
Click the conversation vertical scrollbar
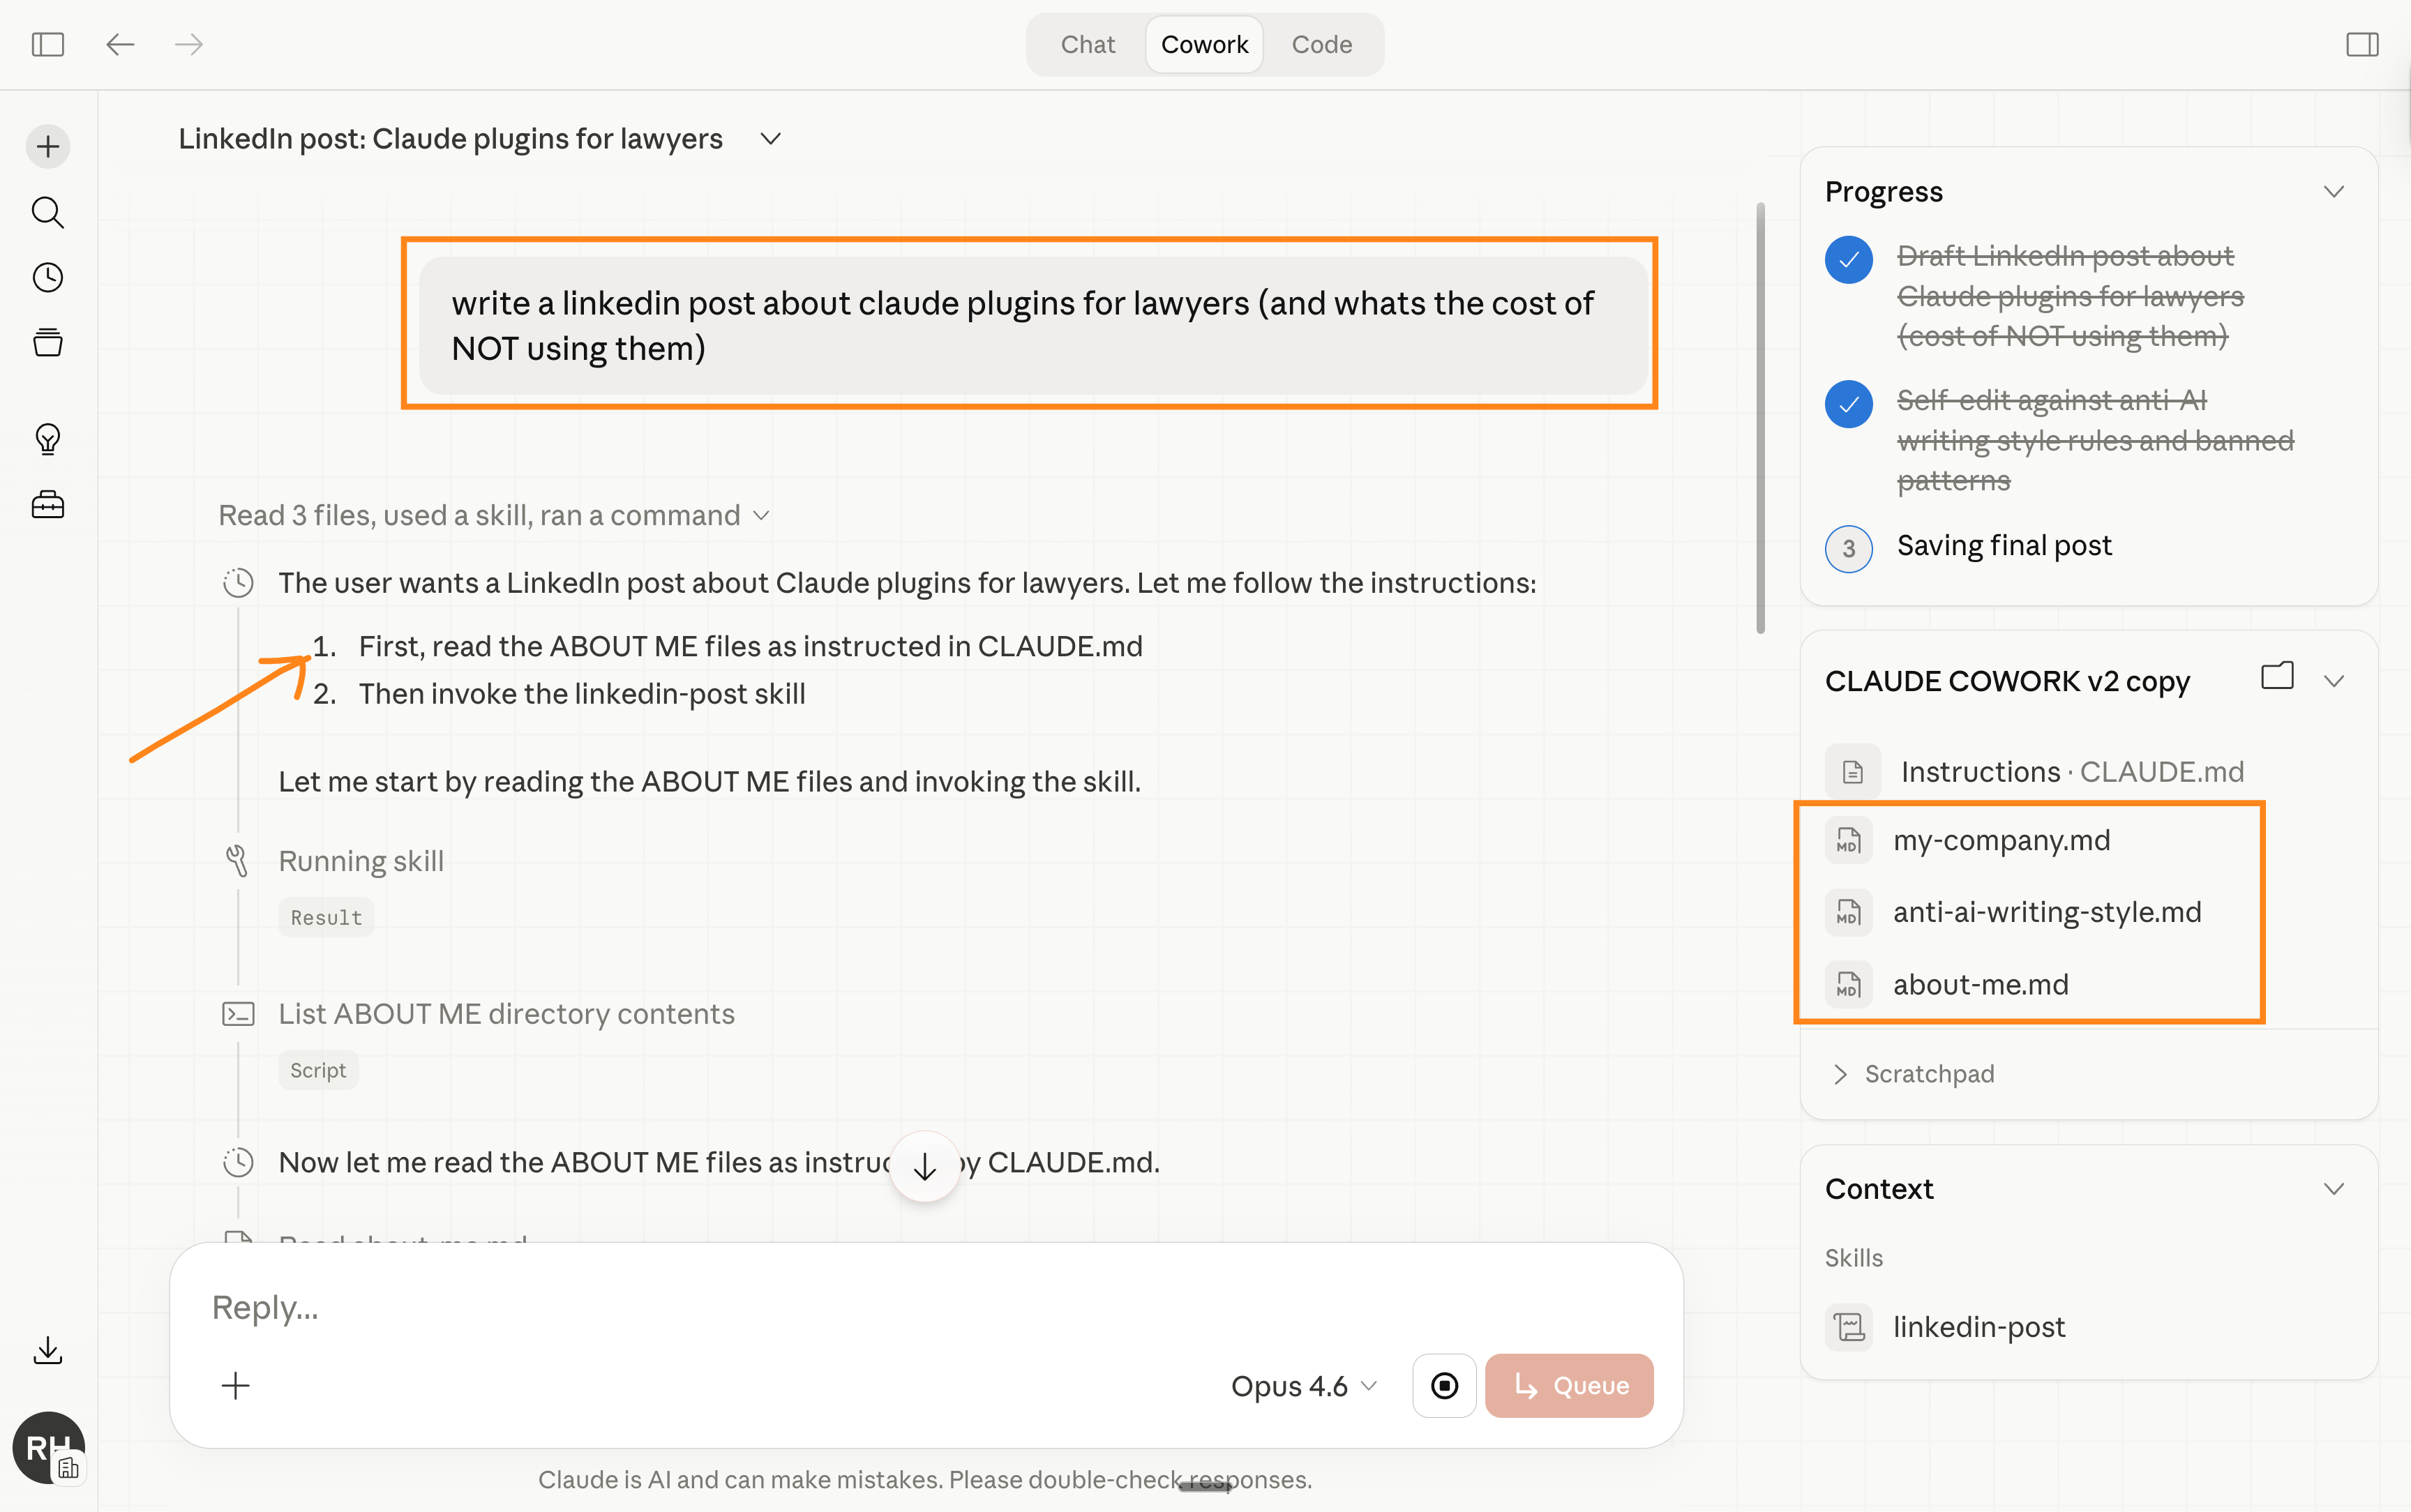click(x=1760, y=418)
